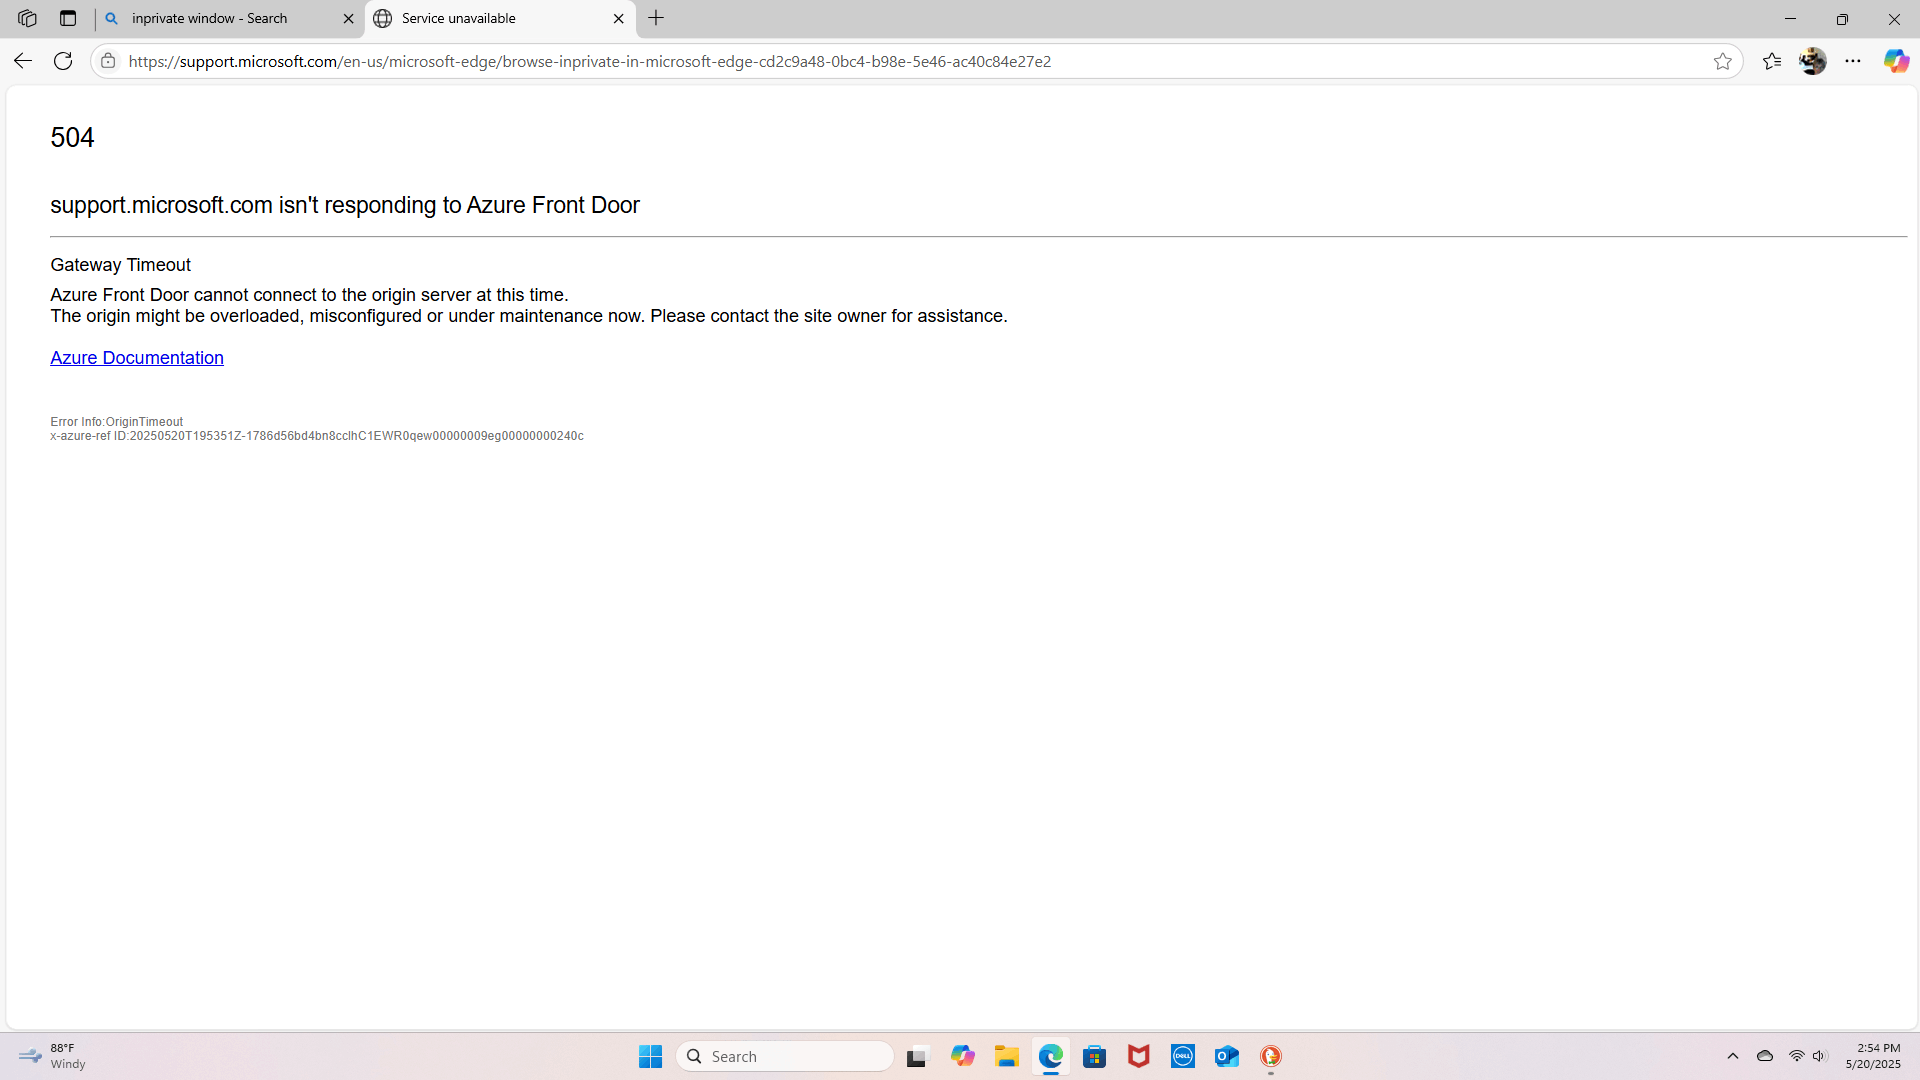Image resolution: width=1920 pixels, height=1080 pixels.
Task: Click the 504 error heading
Action: coord(72,137)
